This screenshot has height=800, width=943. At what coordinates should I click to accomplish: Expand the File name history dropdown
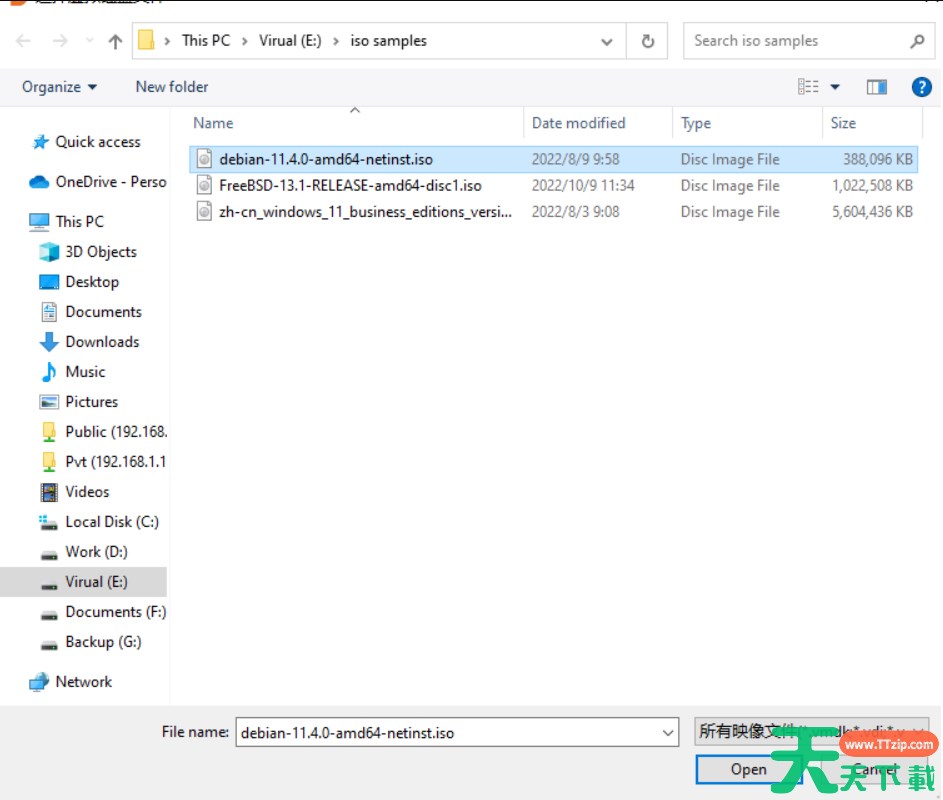(668, 733)
